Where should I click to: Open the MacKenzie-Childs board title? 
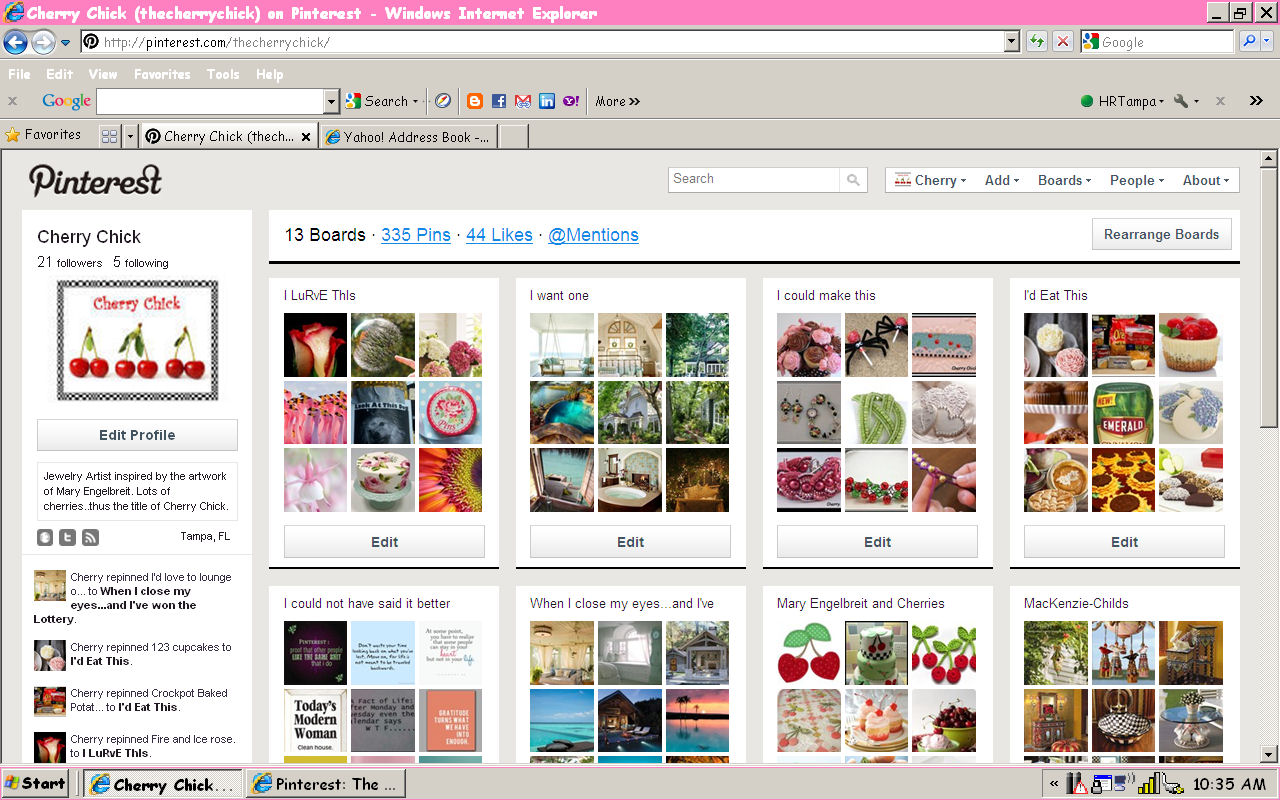click(x=1076, y=603)
